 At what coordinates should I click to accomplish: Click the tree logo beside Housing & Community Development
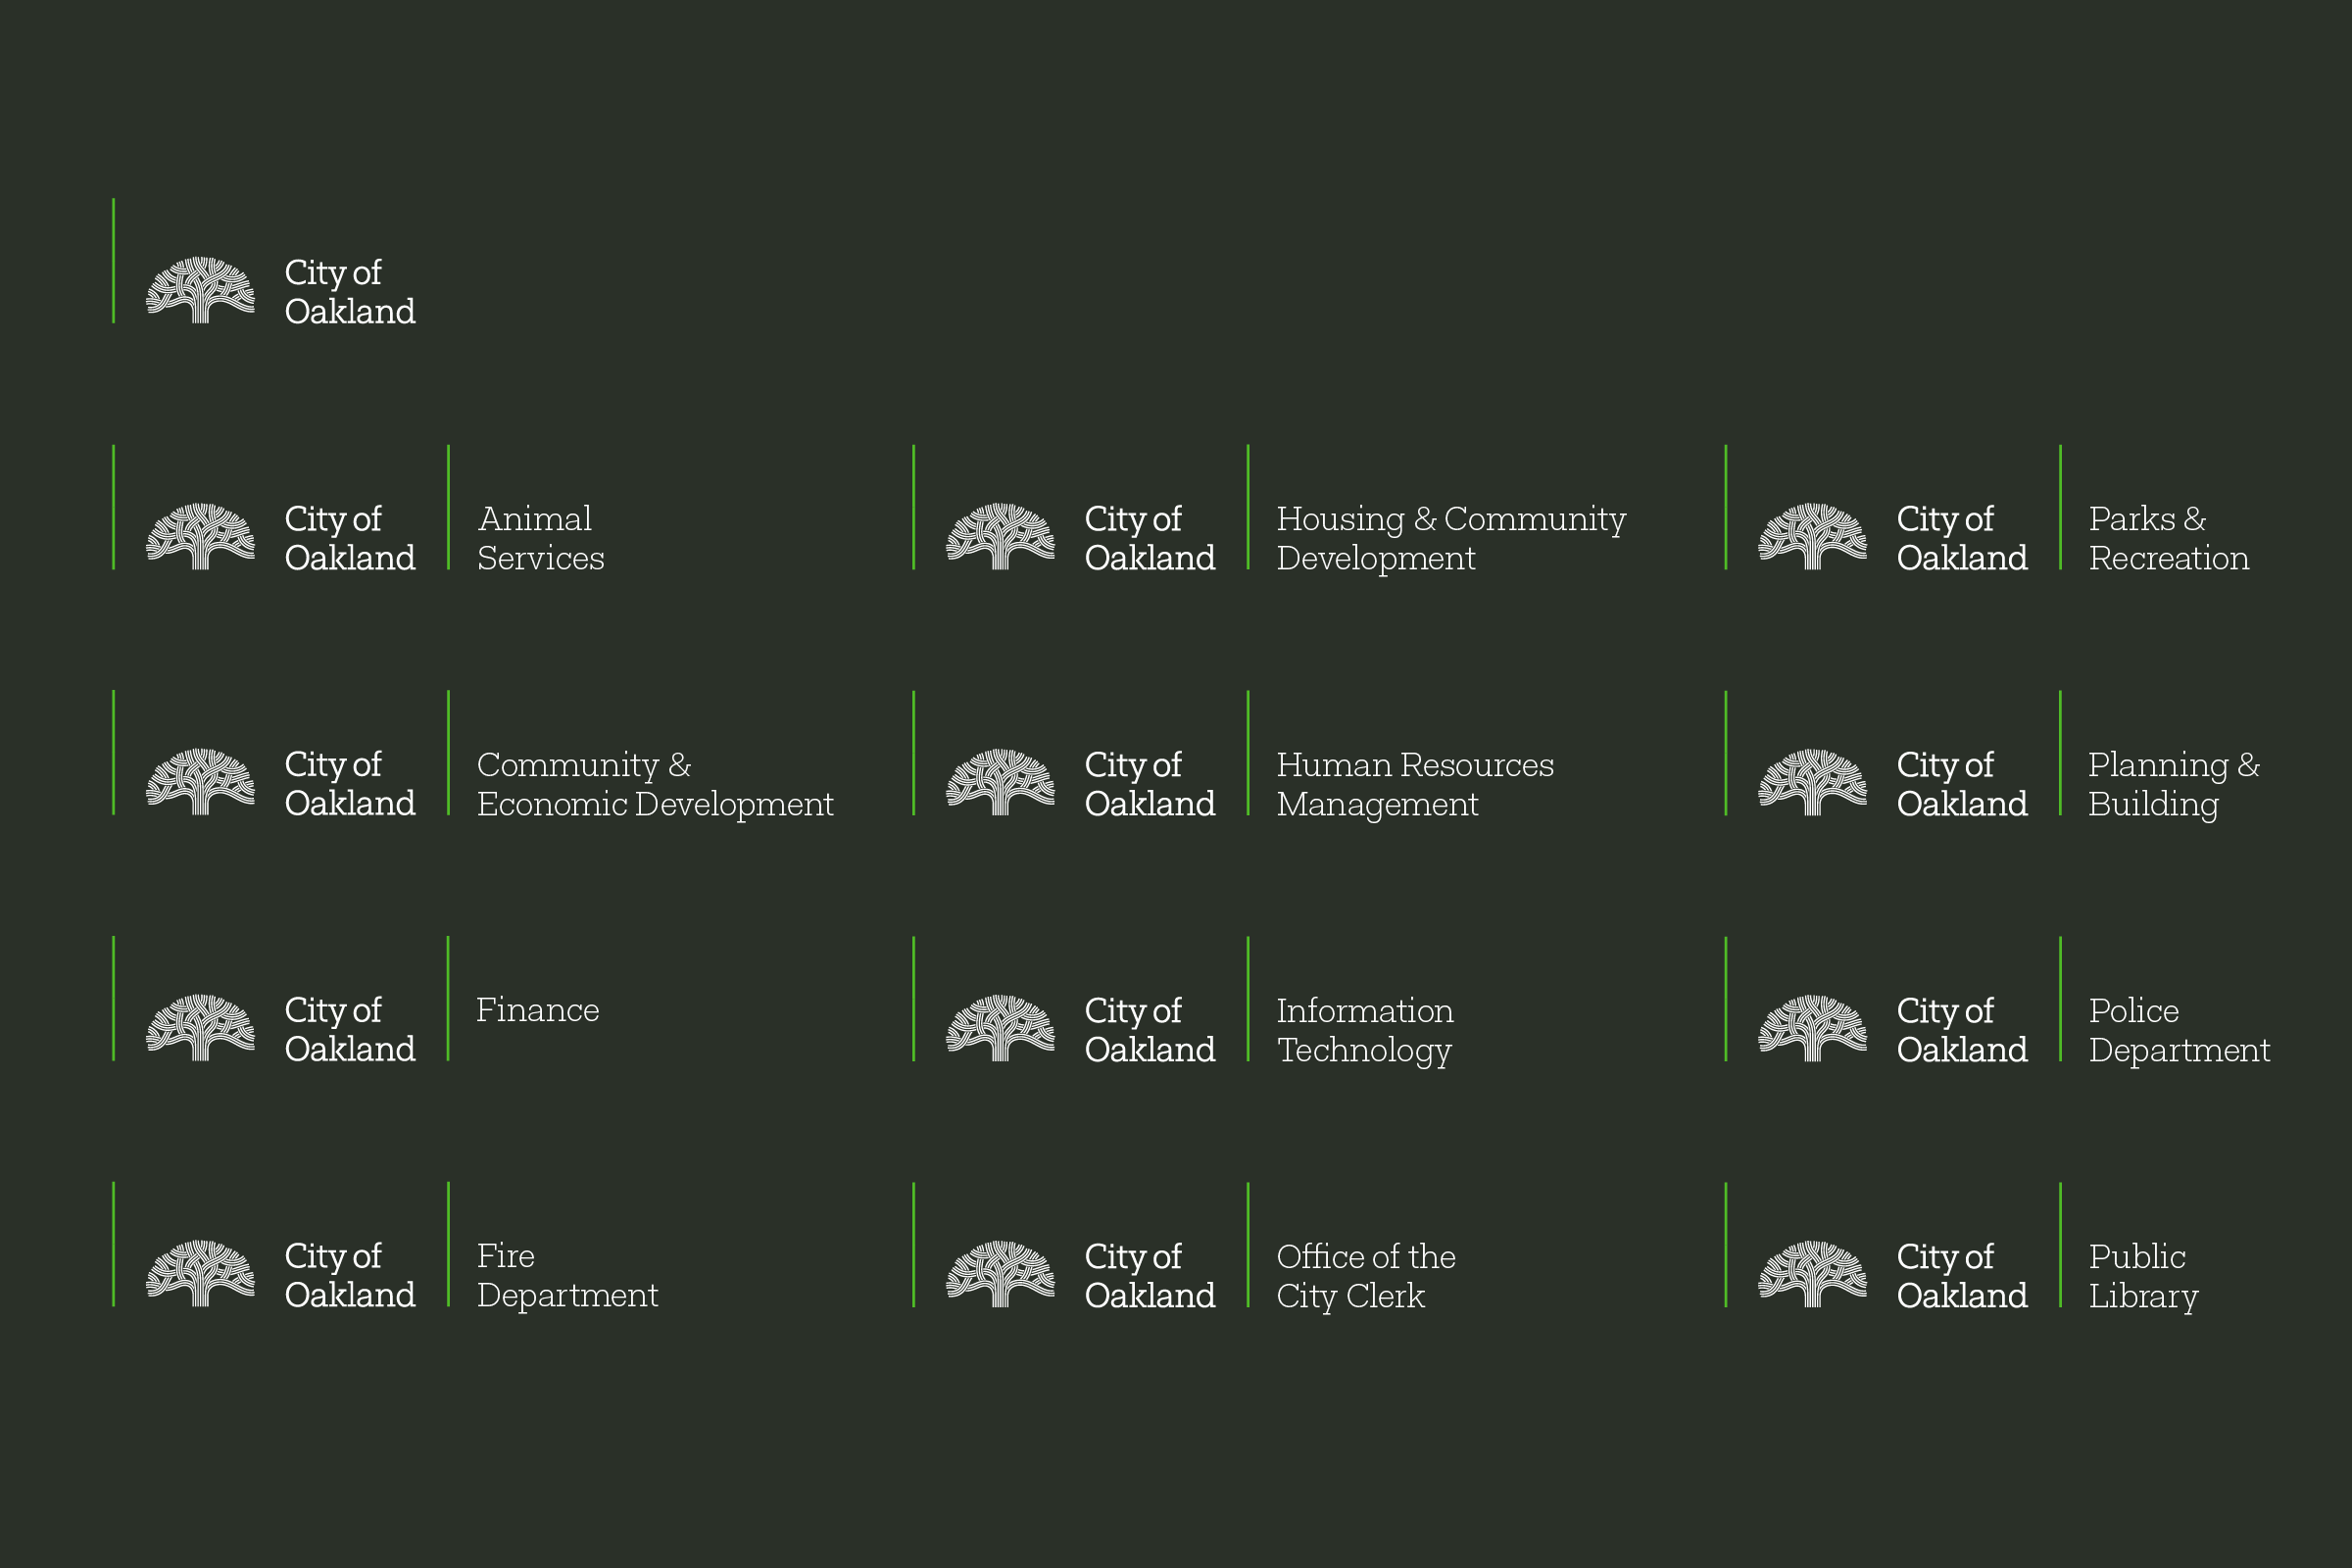[x=1000, y=537]
